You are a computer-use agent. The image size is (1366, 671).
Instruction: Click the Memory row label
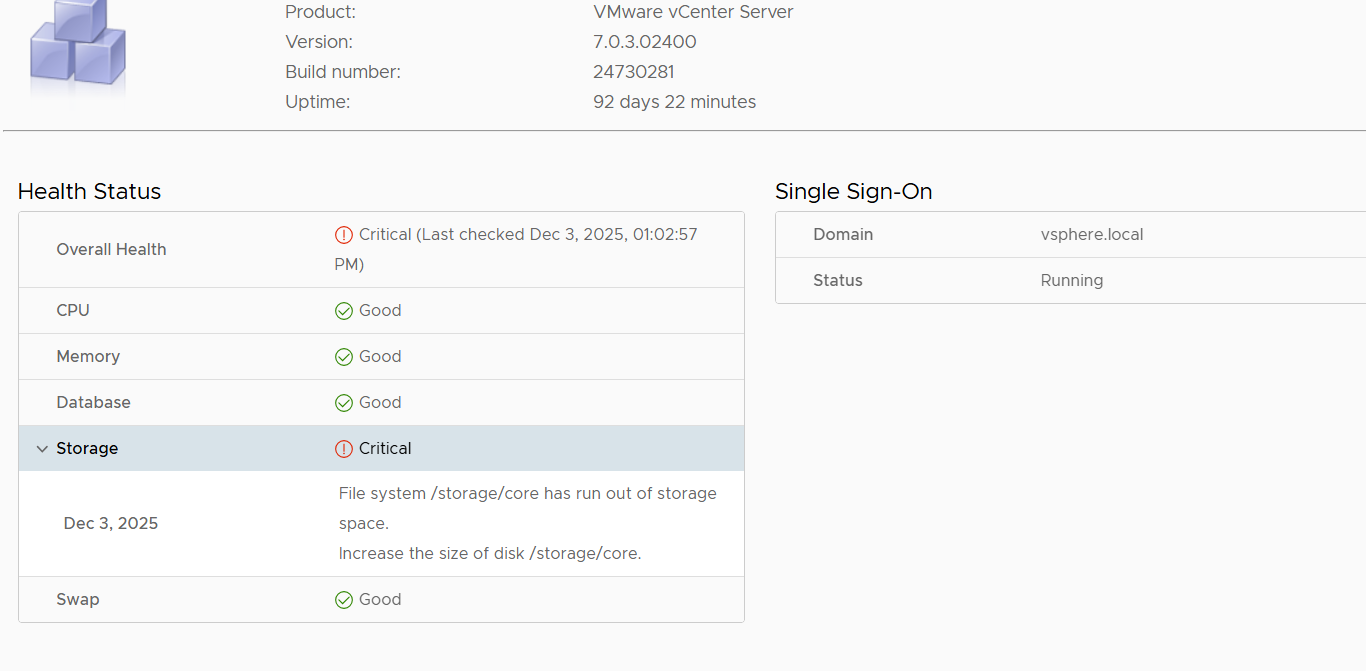coord(88,357)
